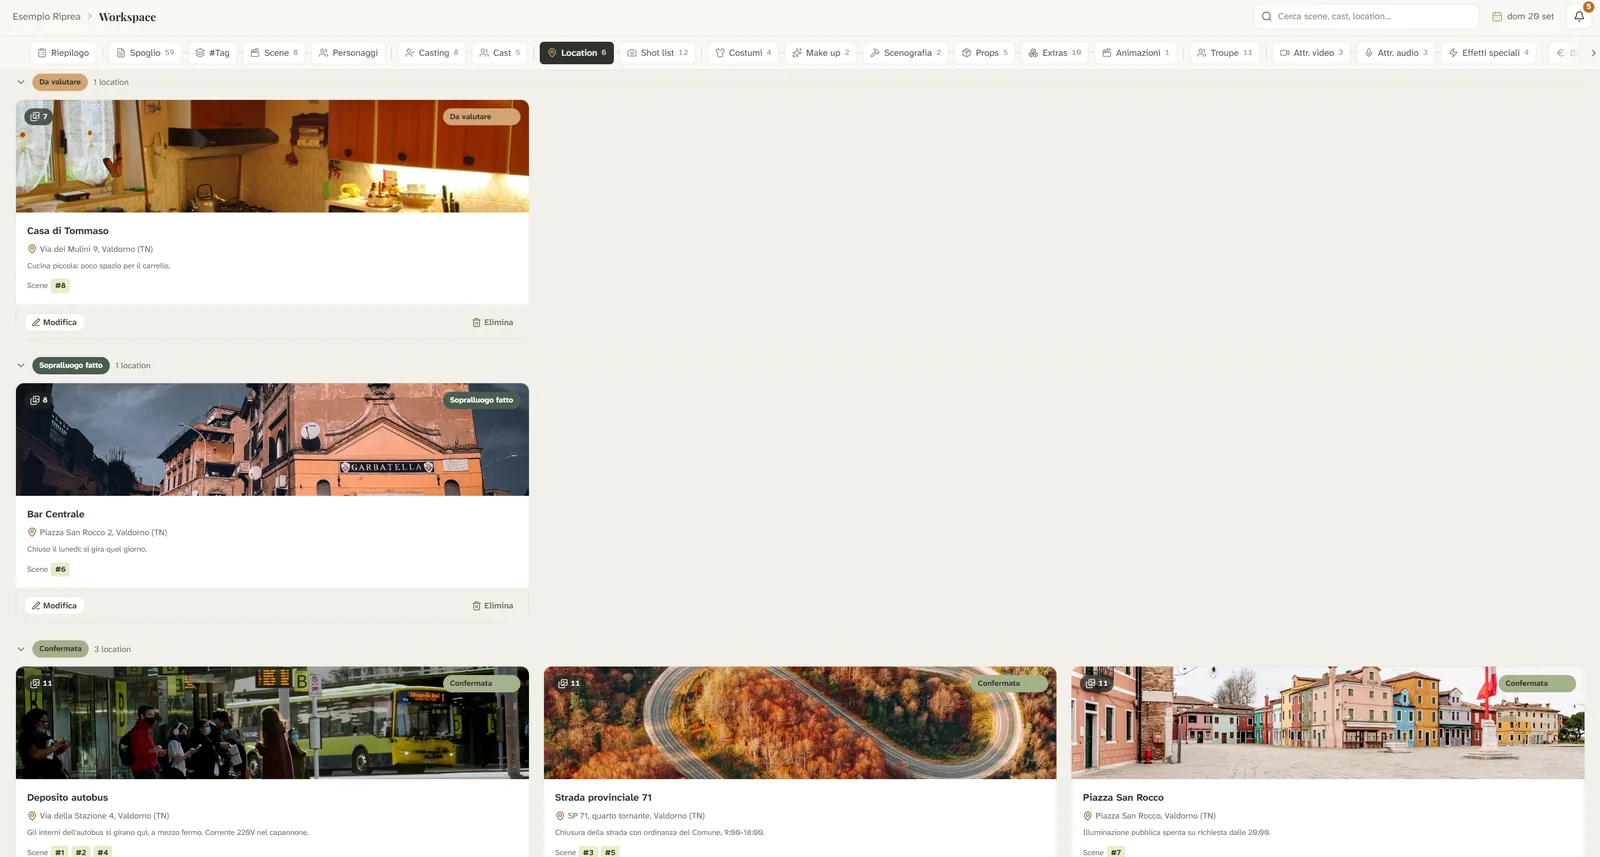Edit Casa di Tommaso with Modifica
The image size is (1600, 857).
tap(54, 322)
